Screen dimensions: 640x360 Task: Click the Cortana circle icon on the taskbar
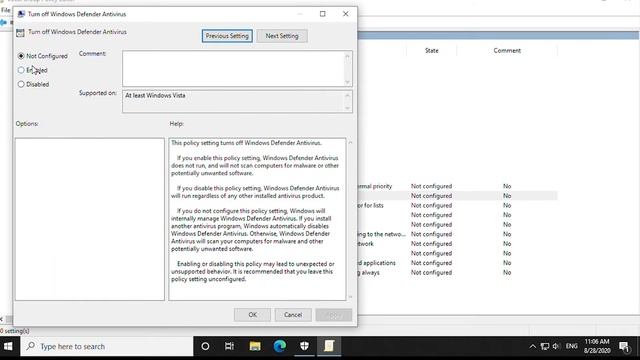pos(205,347)
